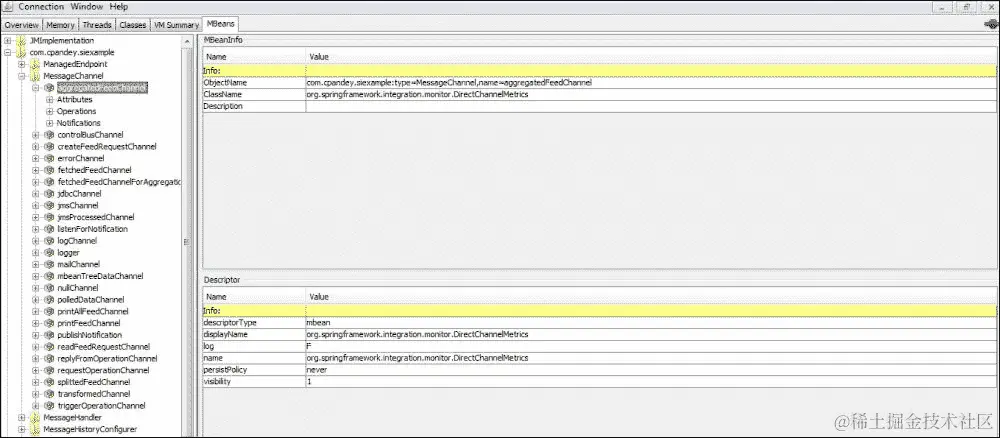Click the polledDataChannel bean icon

tap(49, 300)
